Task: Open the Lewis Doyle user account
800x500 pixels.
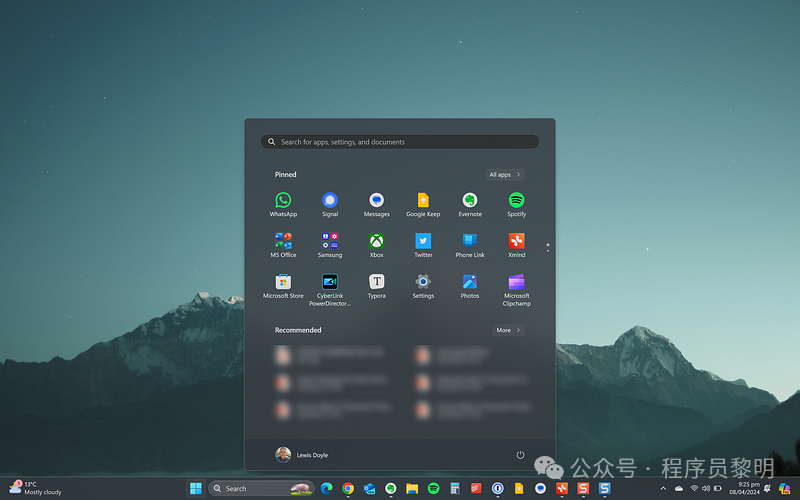Action: [x=302, y=455]
